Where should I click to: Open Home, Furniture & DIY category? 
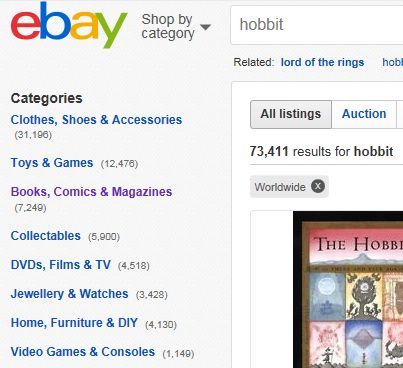pos(74,323)
